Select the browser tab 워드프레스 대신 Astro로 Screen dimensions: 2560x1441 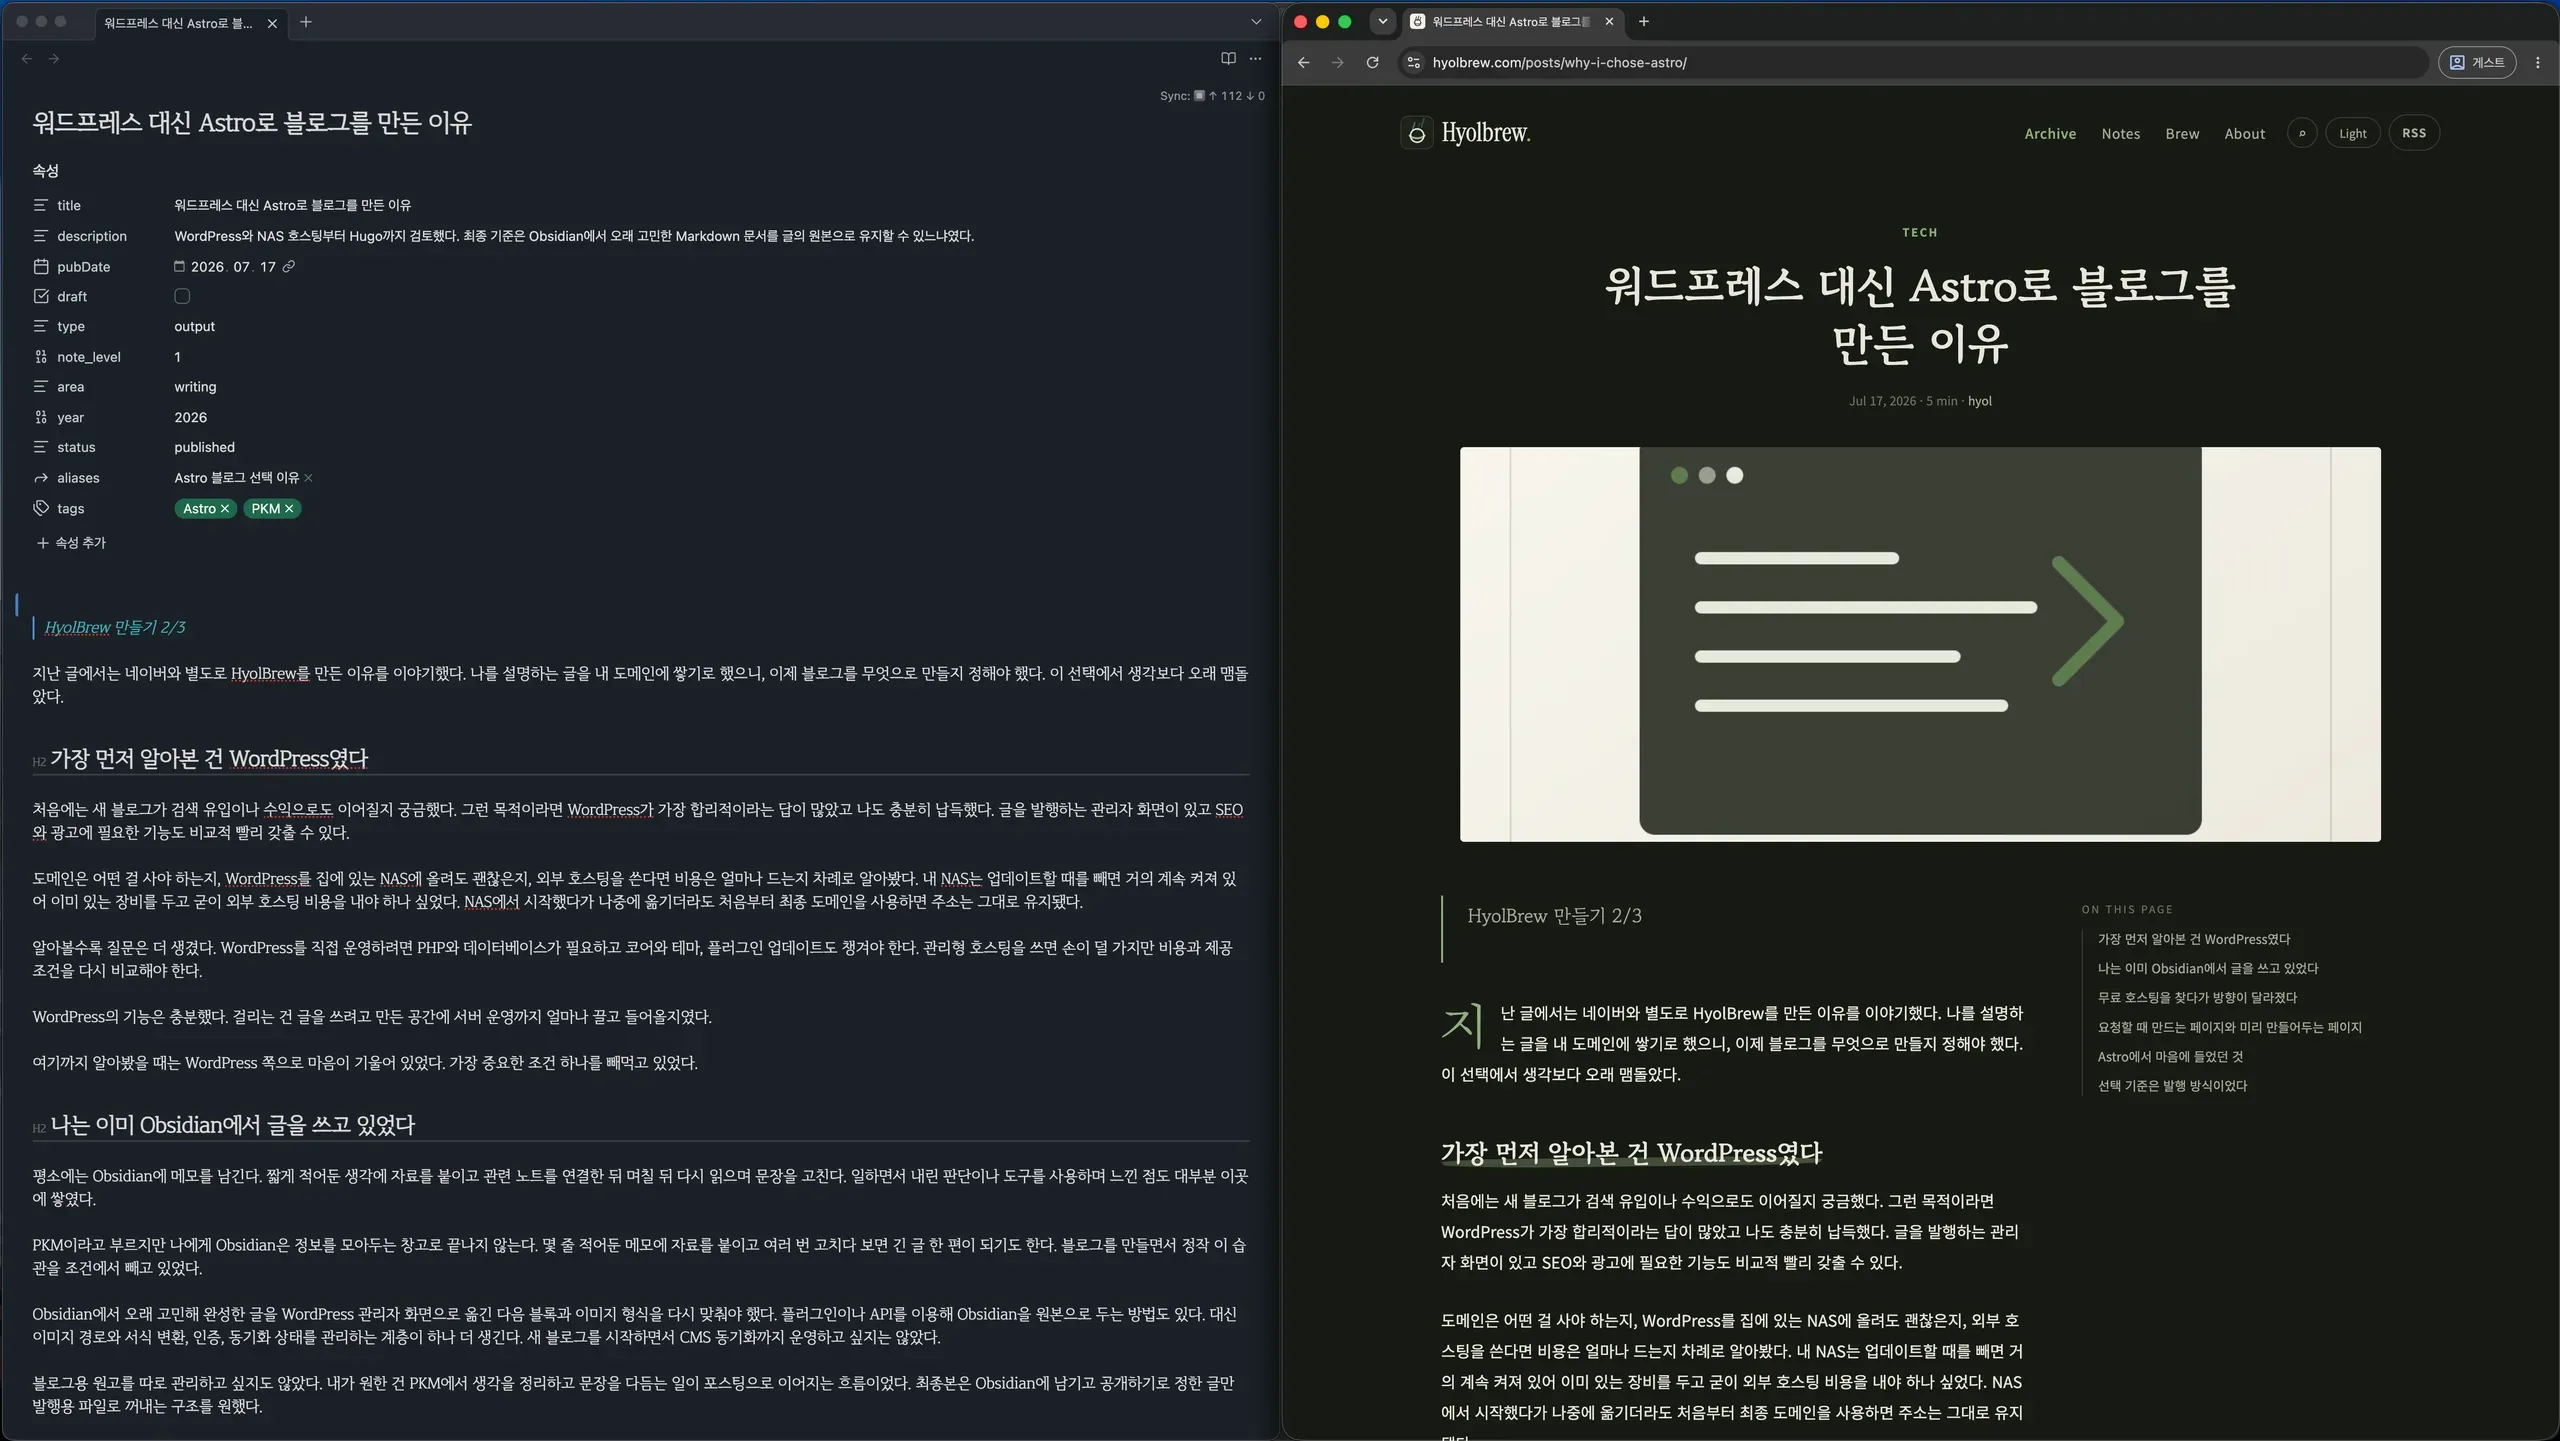tap(1510, 21)
